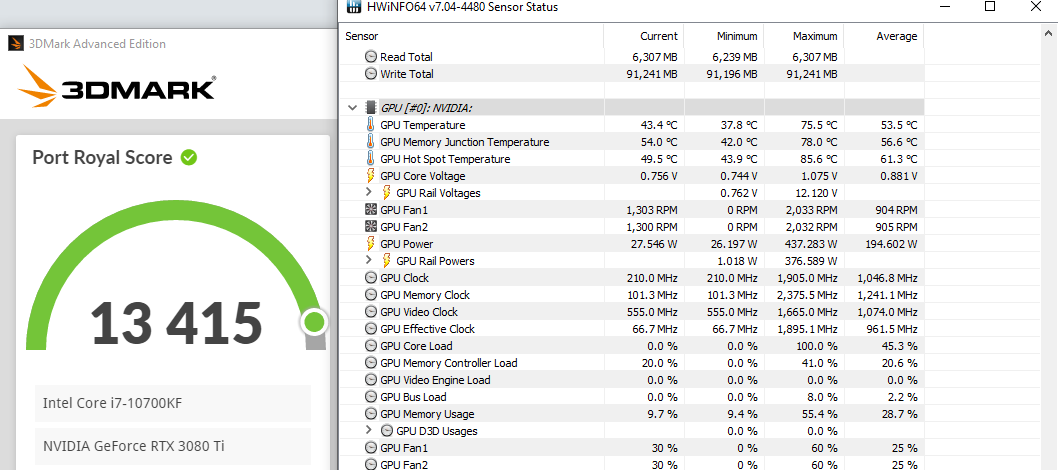Maximize the HWiNFO64 Sensor Status window
This screenshot has height=470, width=1058.
click(990, 7)
